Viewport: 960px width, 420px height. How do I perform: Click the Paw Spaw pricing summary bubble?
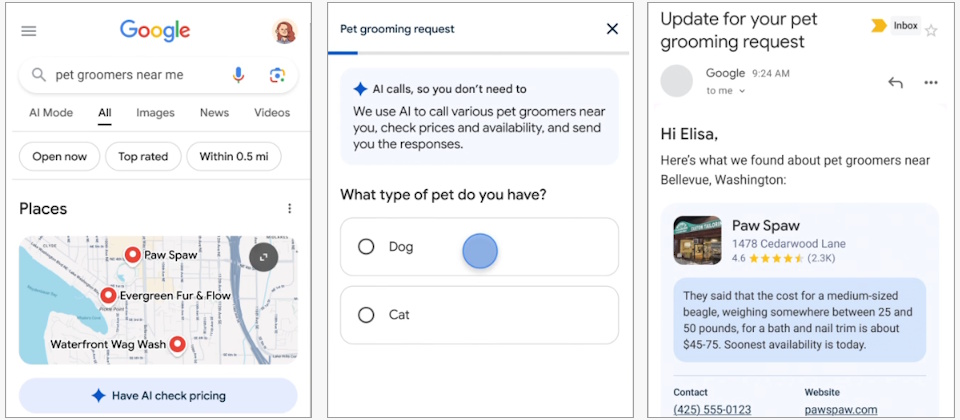point(800,320)
